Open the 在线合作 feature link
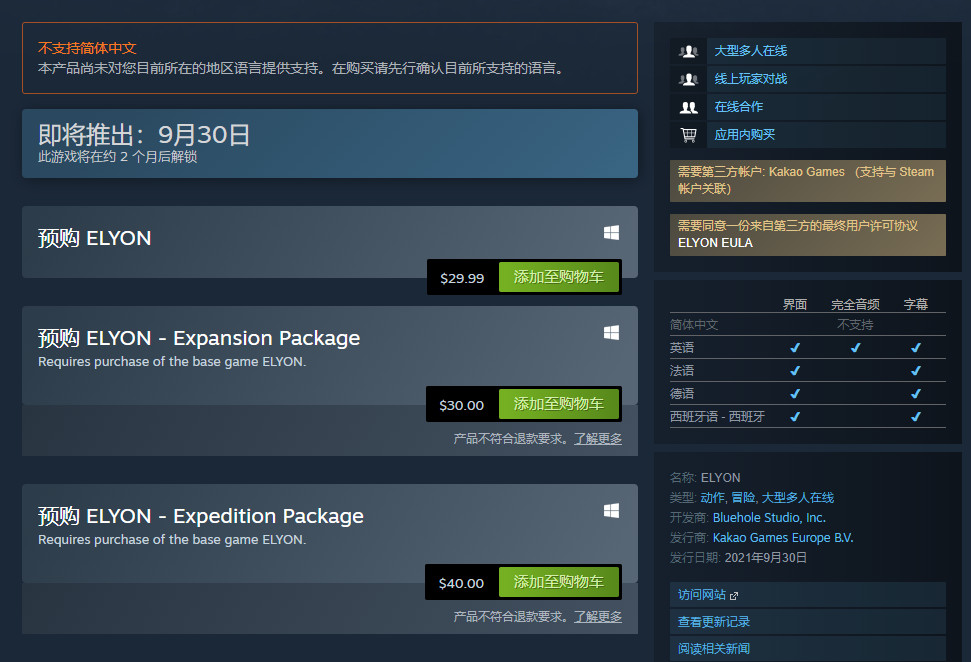The width and height of the screenshot is (971, 662). pyautogui.click(x=739, y=107)
